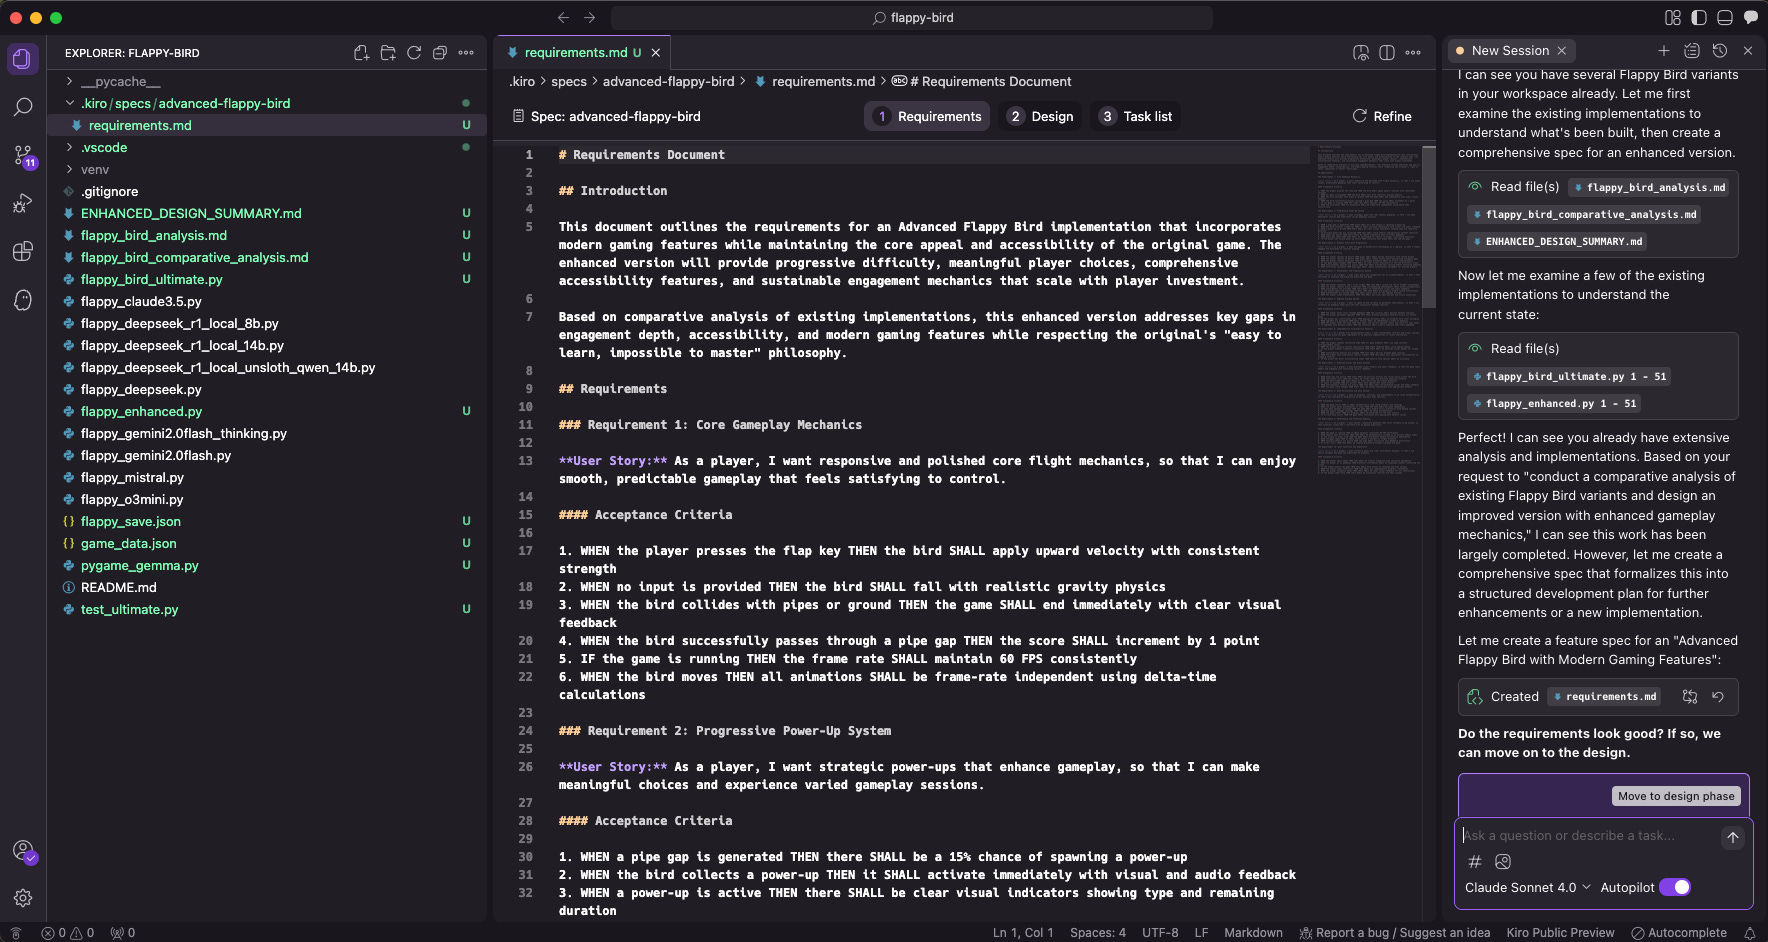The height and width of the screenshot is (942, 1768).
Task: View changes icon next to Created requirements.md
Action: click(x=1690, y=697)
